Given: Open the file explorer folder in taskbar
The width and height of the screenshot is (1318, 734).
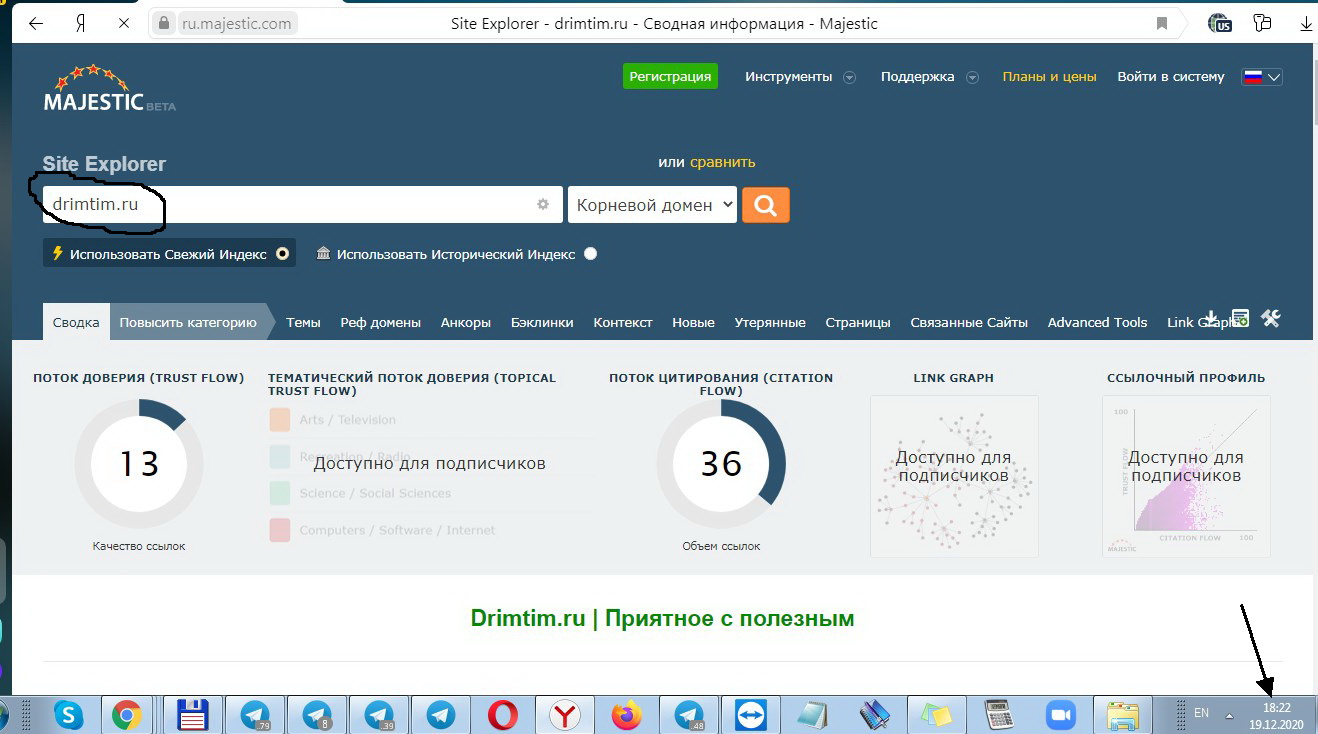Looking at the screenshot, I should 1124,715.
